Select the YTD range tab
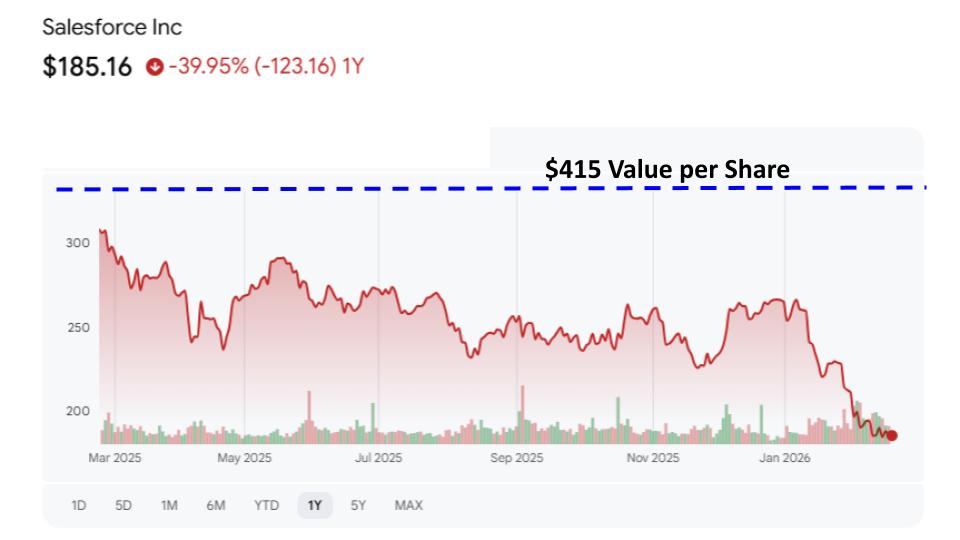The image size is (960, 540). [266, 505]
